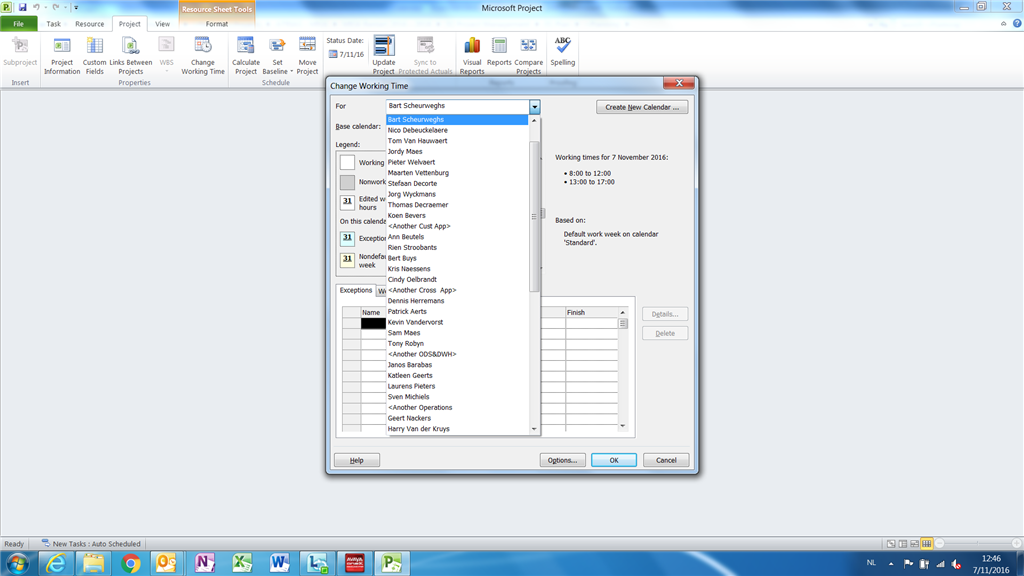The image size is (1024, 576).
Task: Open OneNote from taskbar
Action: point(205,563)
